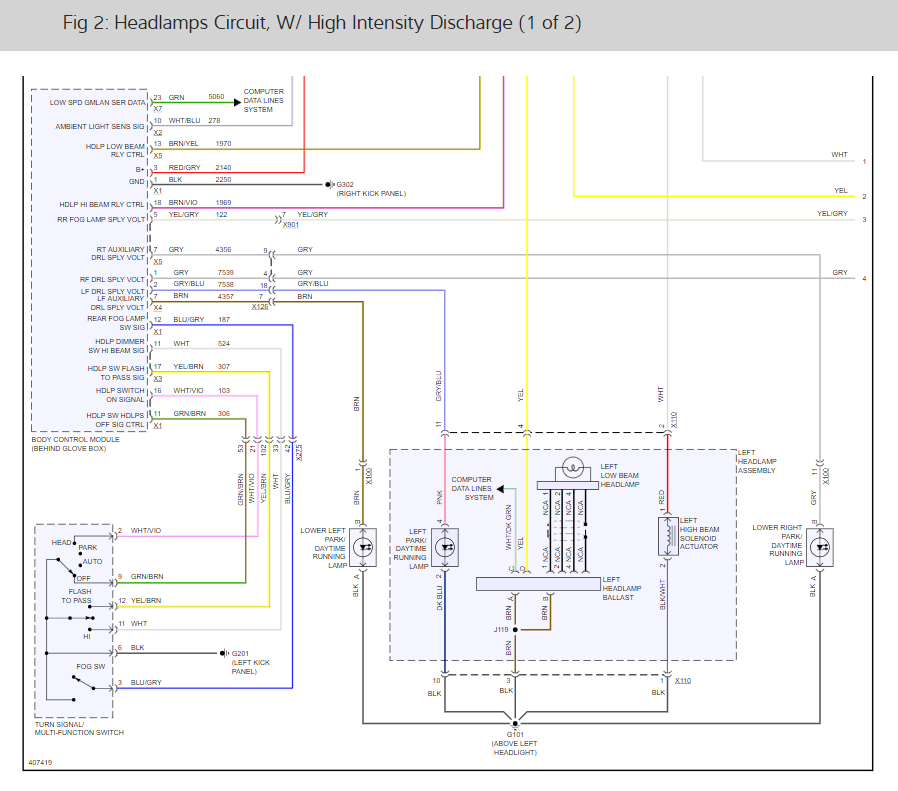Click the G201 left kick panel ground symbol
The width and height of the screenshot is (898, 791).
click(223, 653)
